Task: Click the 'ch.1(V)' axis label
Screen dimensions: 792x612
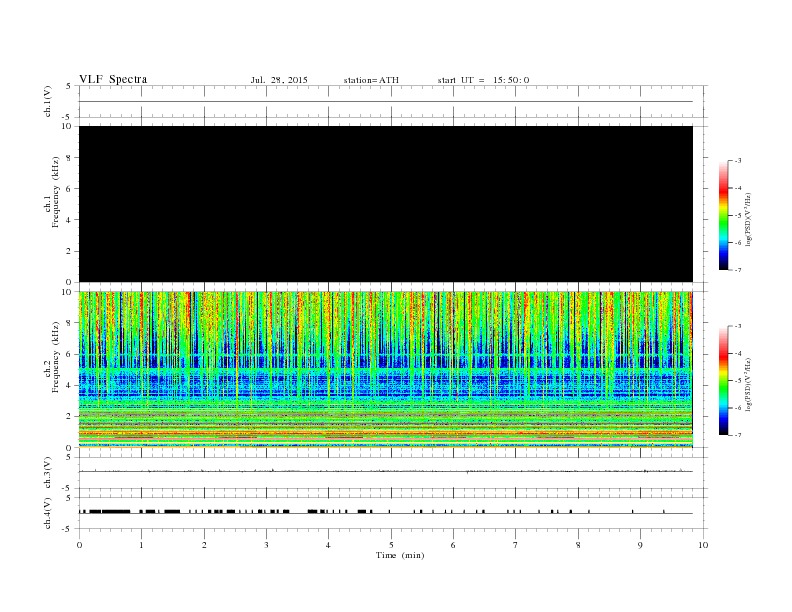Action: click(47, 101)
